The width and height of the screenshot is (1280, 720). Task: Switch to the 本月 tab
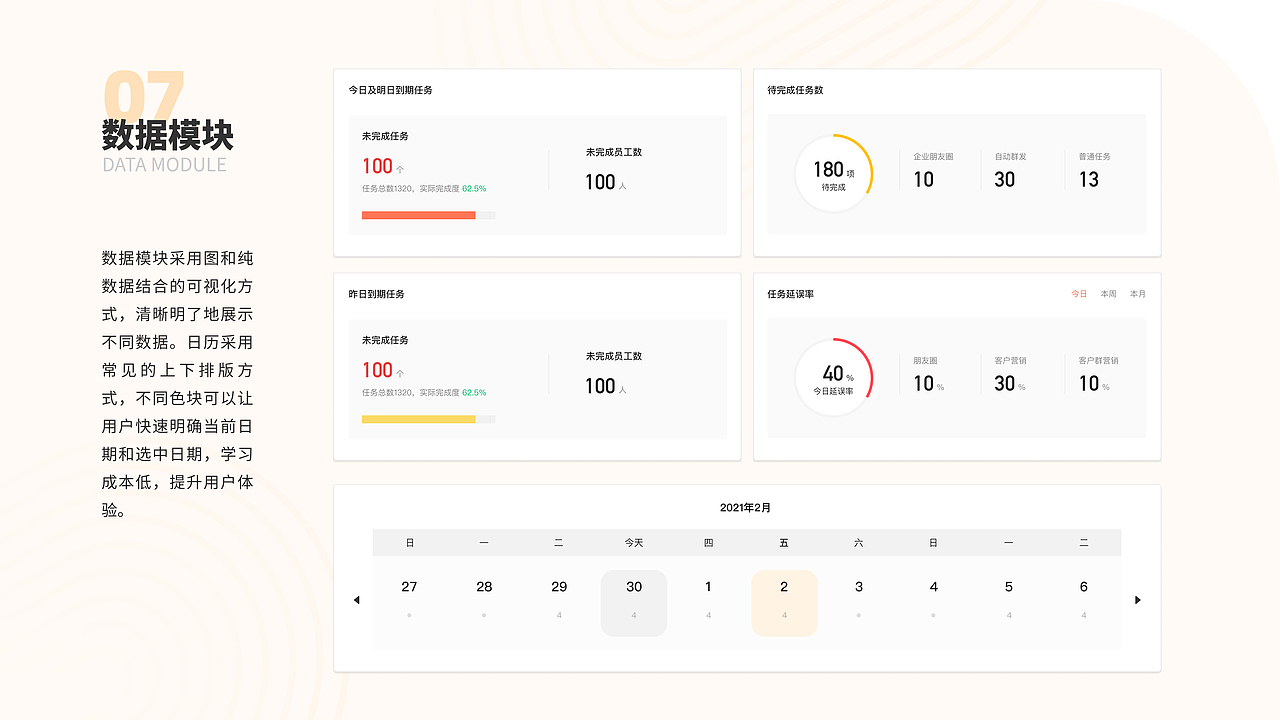pos(1138,294)
